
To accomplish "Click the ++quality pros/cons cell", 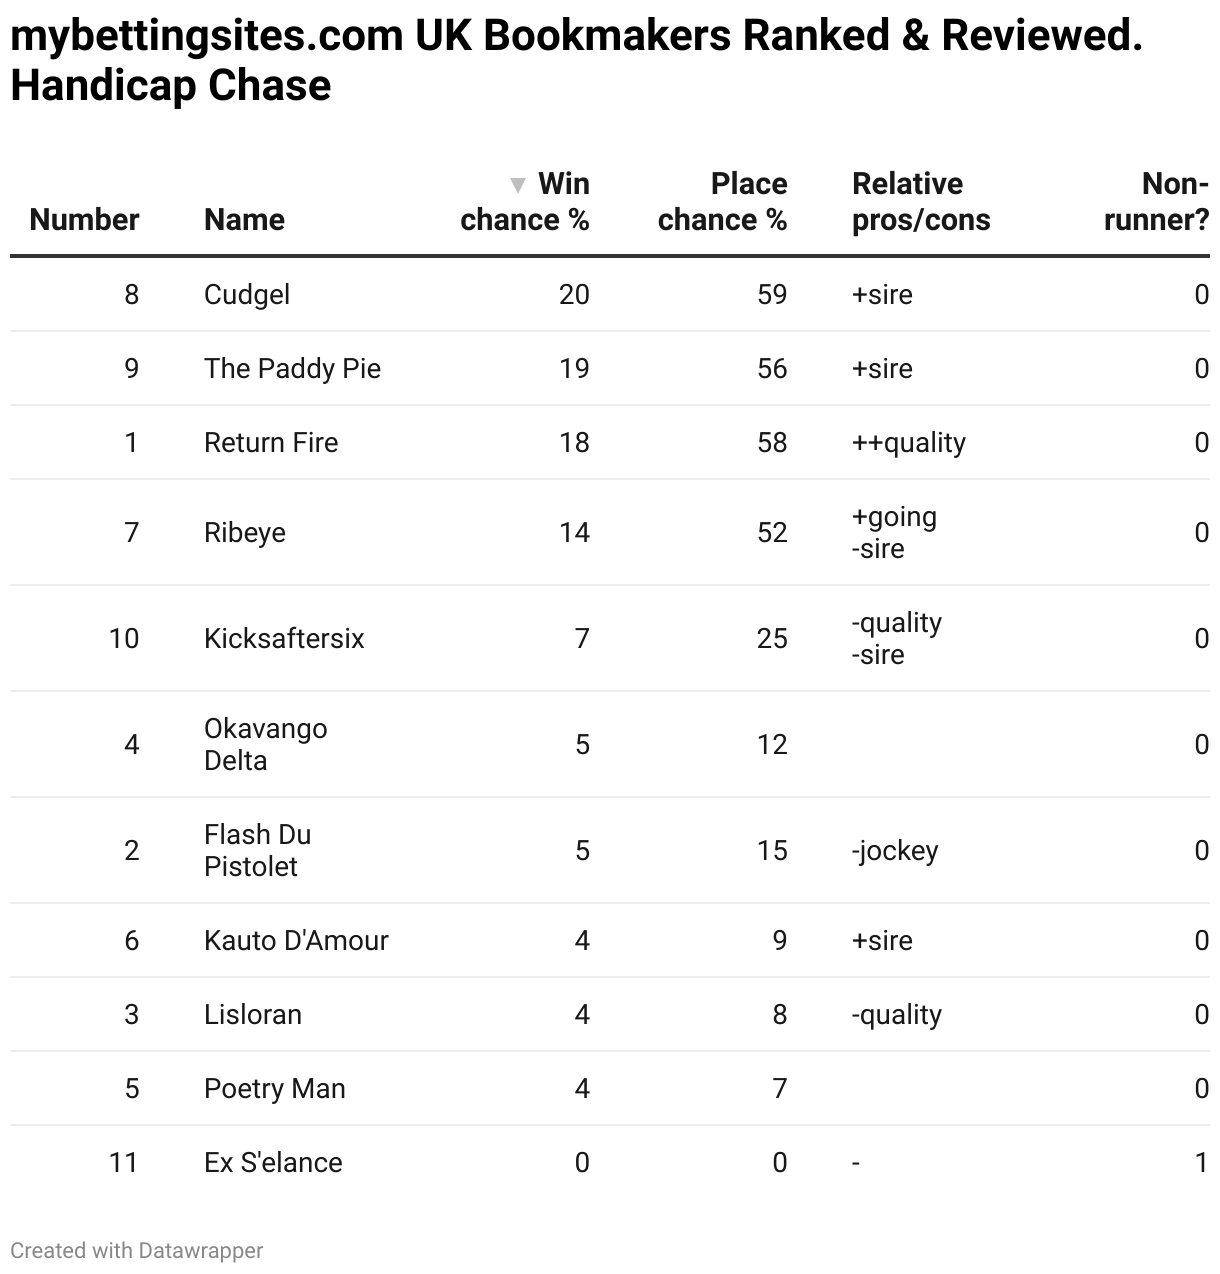I will (x=908, y=443).
